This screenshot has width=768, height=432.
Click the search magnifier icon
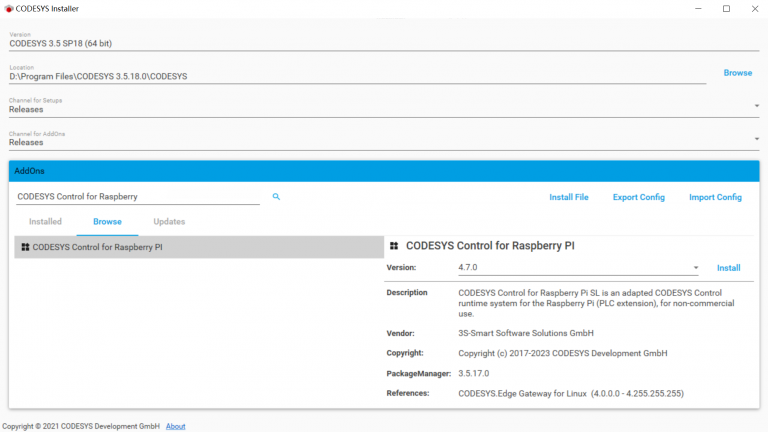pyautogui.click(x=276, y=197)
